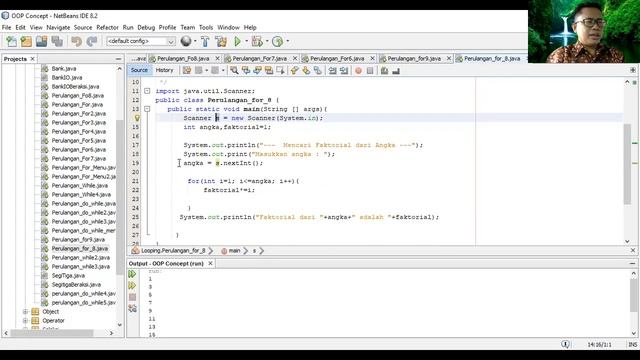This screenshot has height=360, width=640.
Task: Collapse the code fold at line 11
Action: (x=147, y=91)
